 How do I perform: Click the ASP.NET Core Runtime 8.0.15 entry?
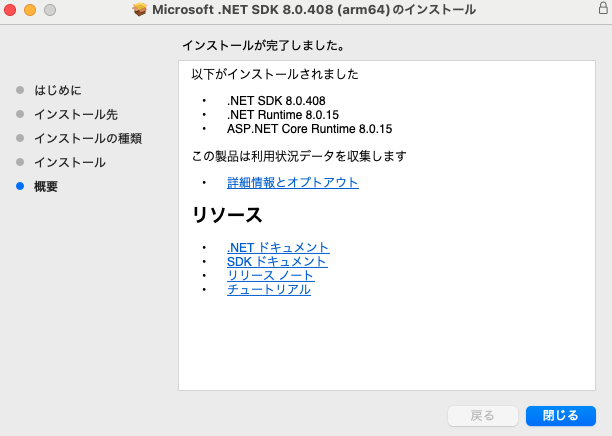309,129
